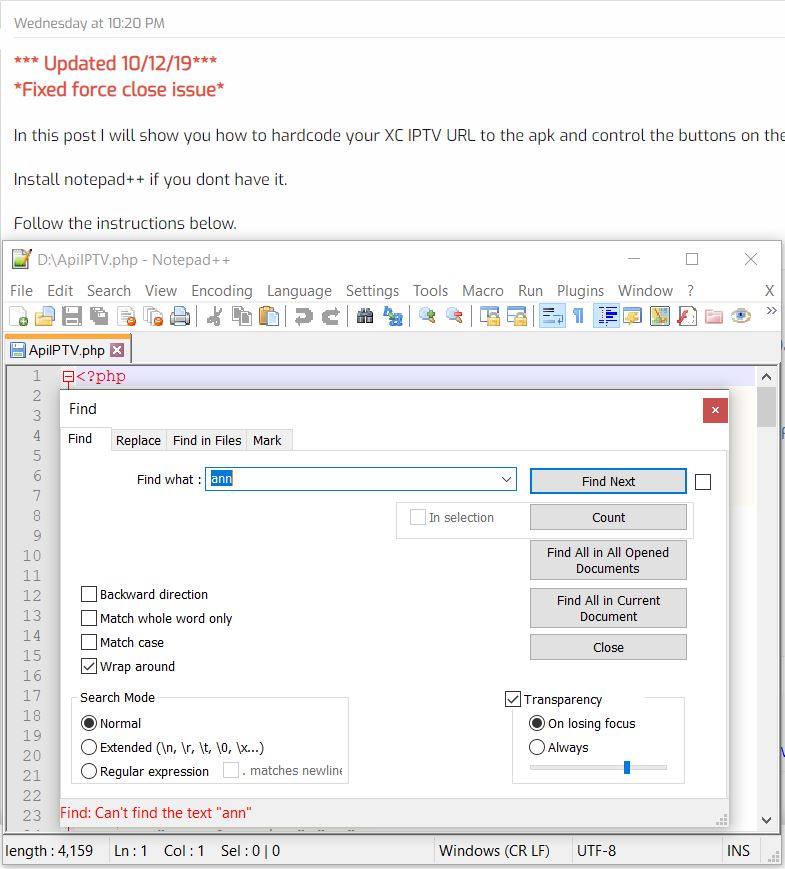Click the UTF-8 encoding in status bar
The height and width of the screenshot is (869, 785).
[x=596, y=850]
